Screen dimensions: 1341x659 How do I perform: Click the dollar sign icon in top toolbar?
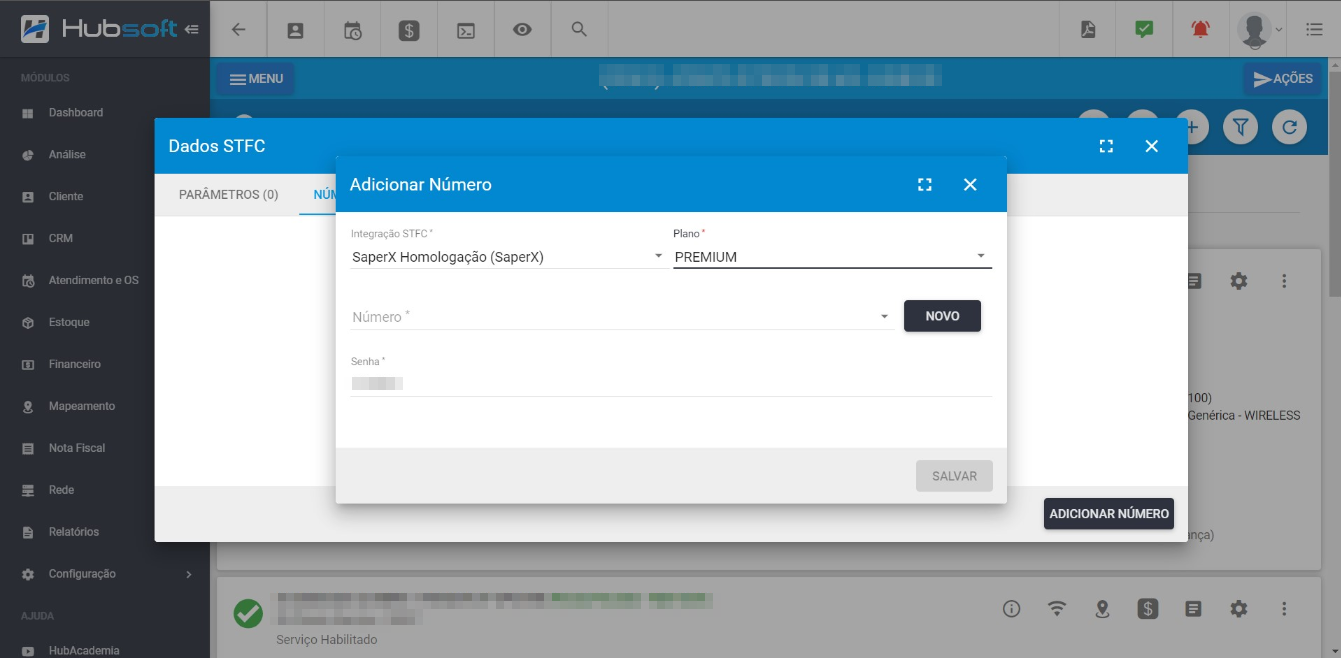[x=409, y=30]
